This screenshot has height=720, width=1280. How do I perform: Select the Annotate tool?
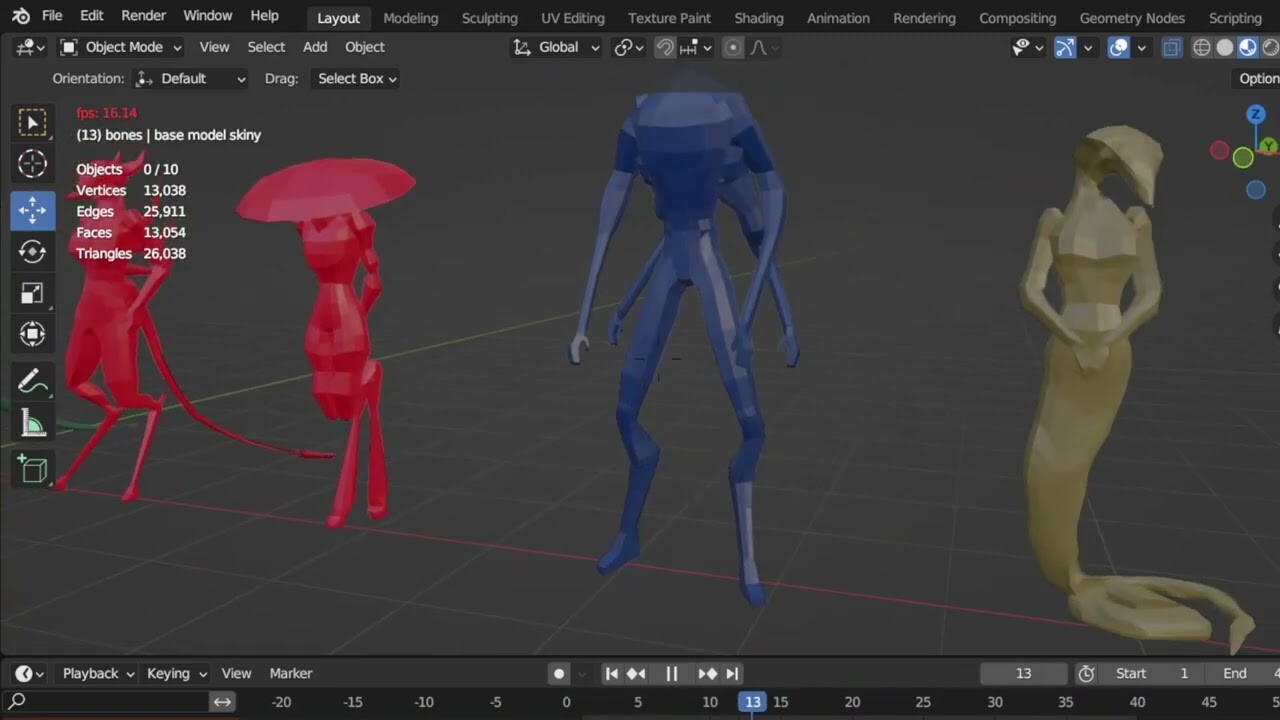(32, 381)
